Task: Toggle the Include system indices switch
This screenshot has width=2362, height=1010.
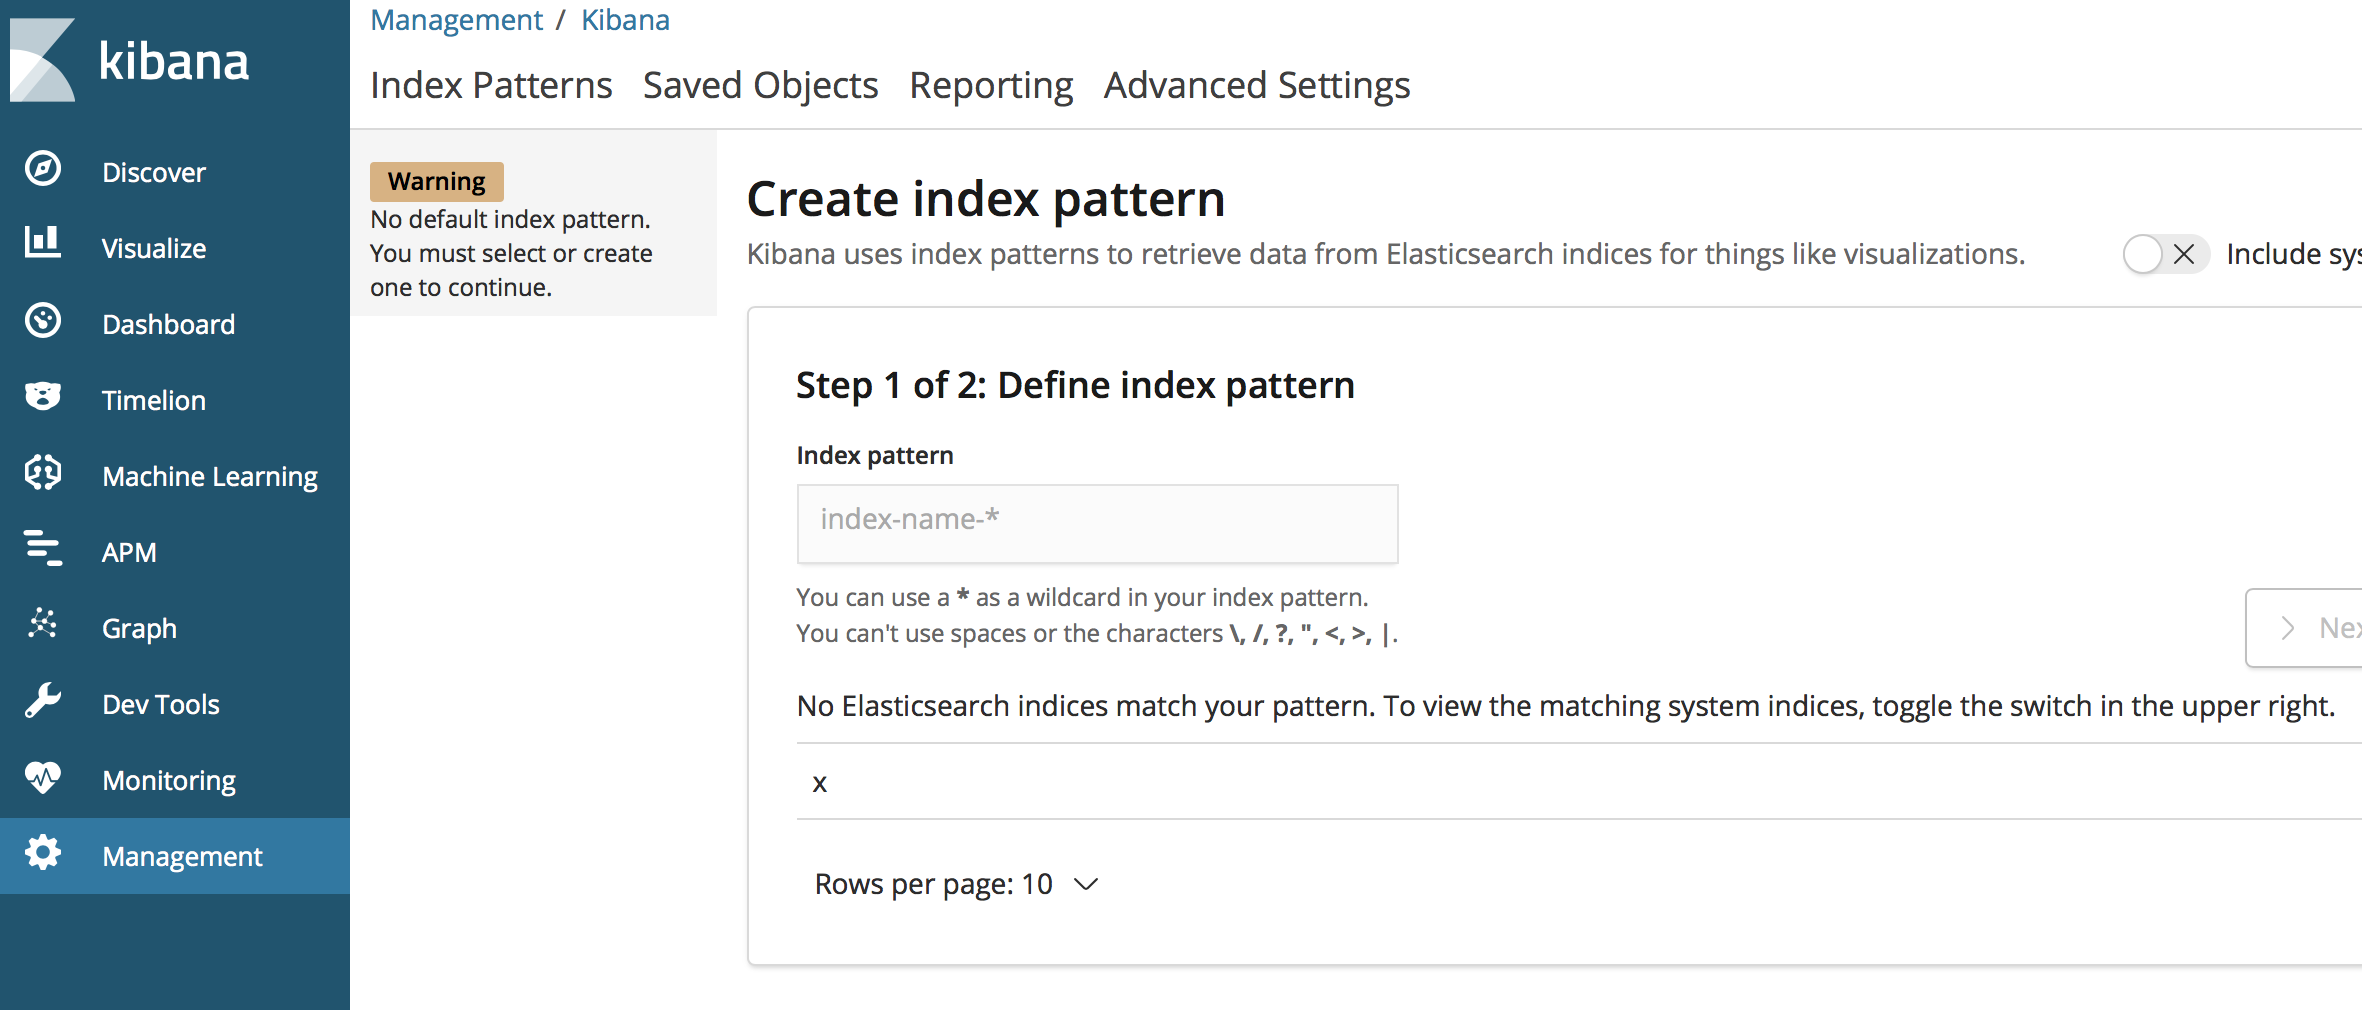Action: 2164,254
